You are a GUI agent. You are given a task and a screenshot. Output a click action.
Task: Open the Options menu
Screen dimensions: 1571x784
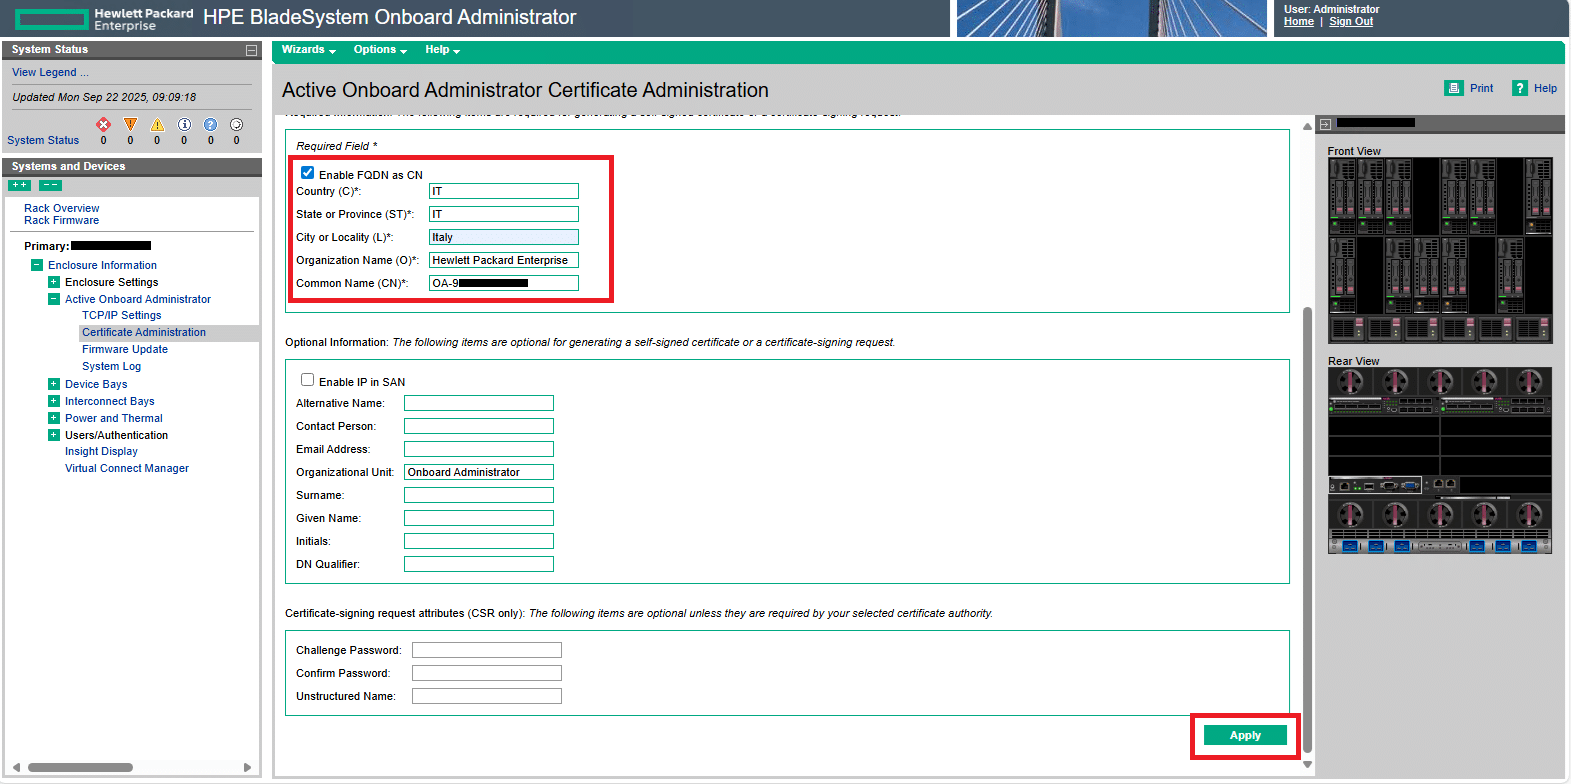pyautogui.click(x=380, y=50)
